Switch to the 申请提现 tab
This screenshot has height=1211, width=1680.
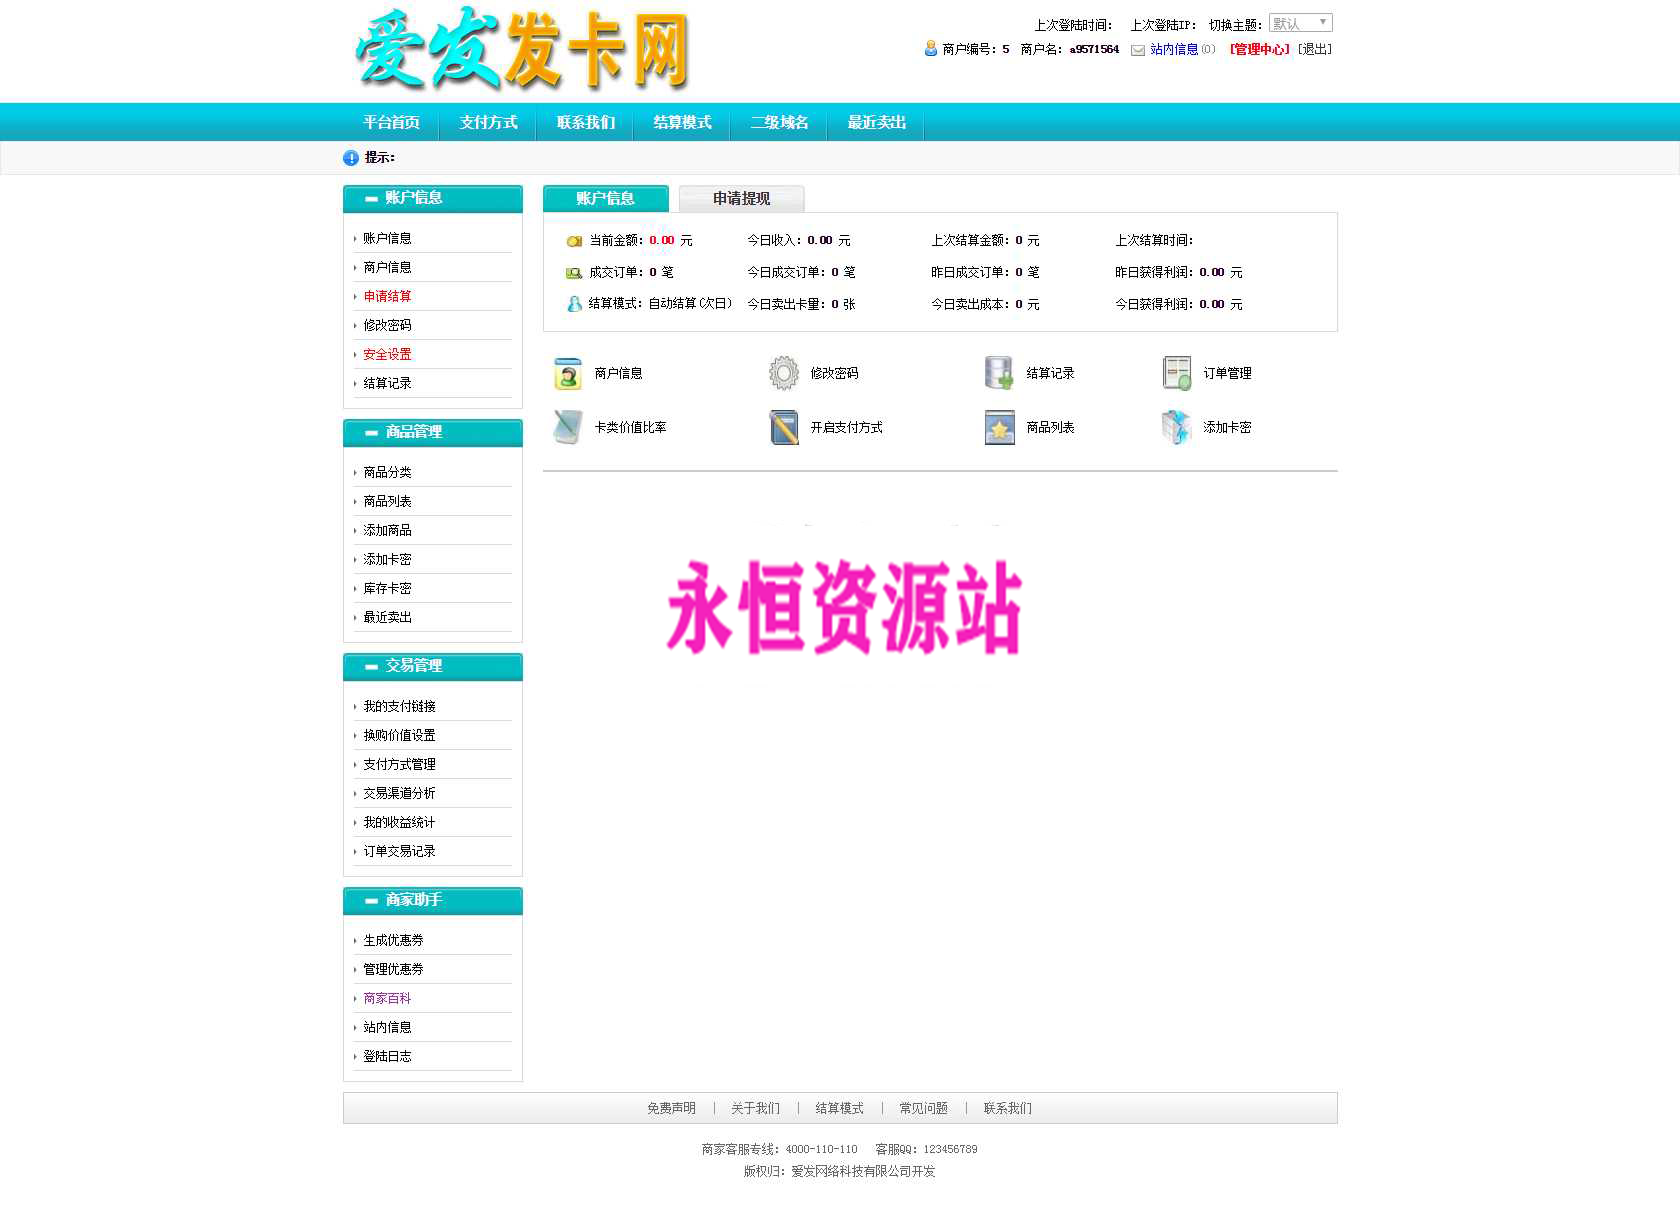[x=741, y=199]
